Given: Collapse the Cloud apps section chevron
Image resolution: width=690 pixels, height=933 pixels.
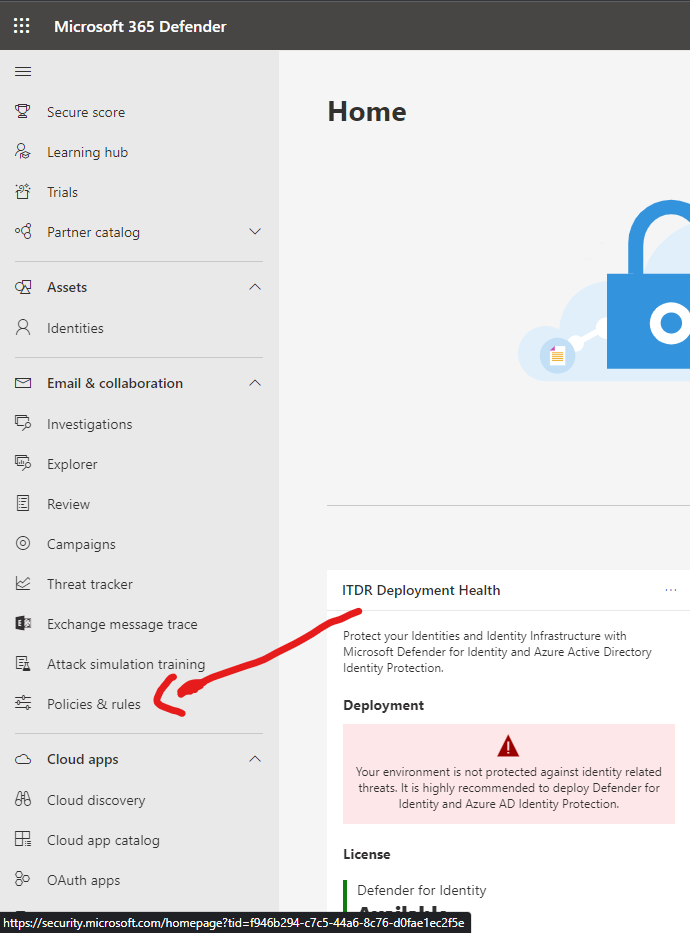Looking at the screenshot, I should tap(255, 759).
